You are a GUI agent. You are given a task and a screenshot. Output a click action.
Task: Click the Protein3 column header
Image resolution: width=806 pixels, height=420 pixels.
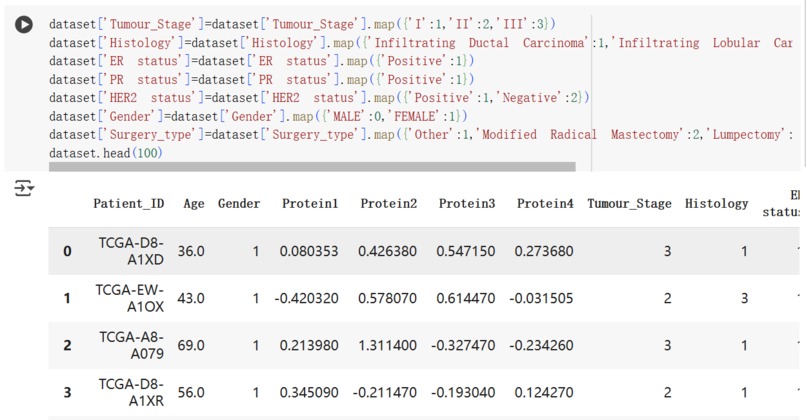(x=467, y=204)
